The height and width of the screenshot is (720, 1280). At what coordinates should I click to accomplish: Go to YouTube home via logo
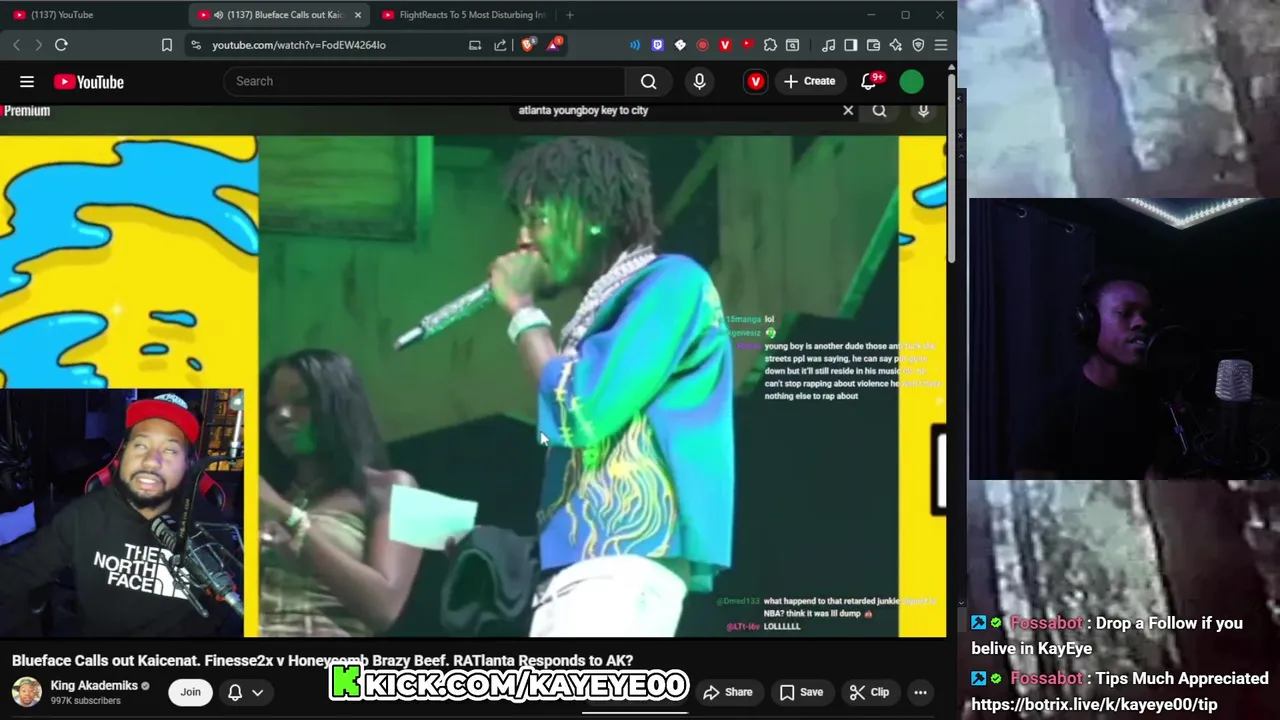89,82
